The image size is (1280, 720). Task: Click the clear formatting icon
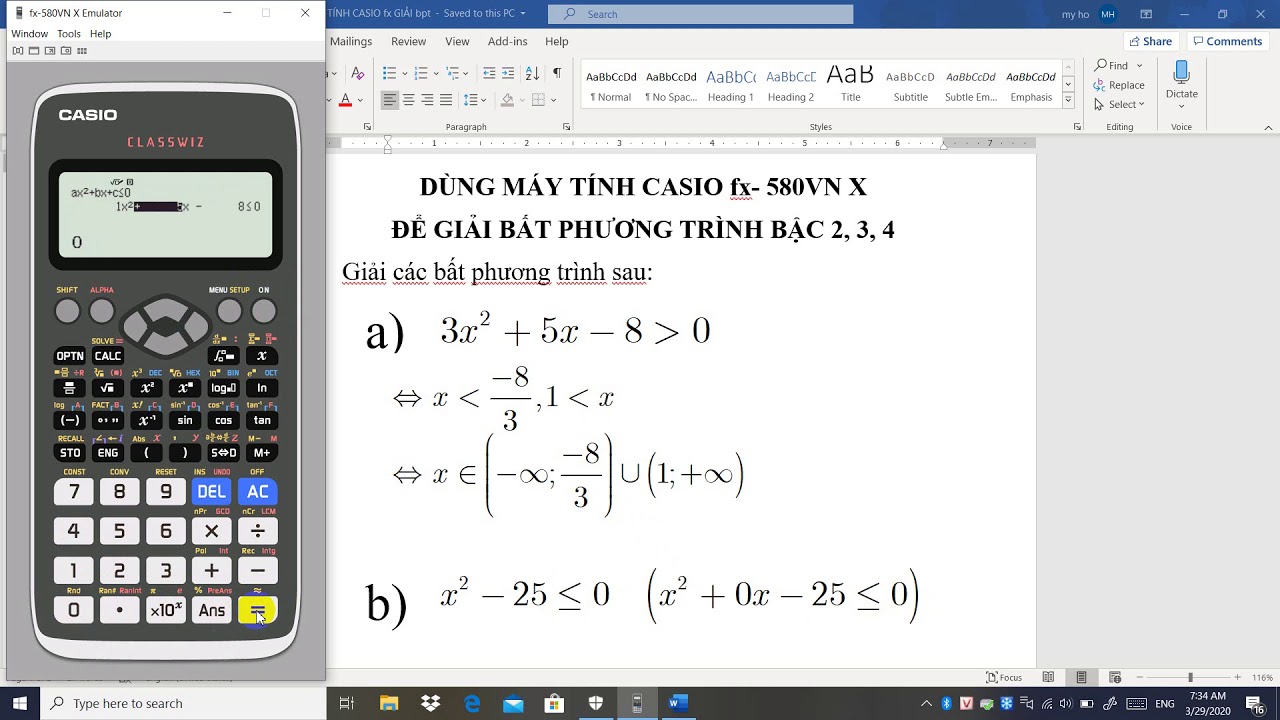357,73
